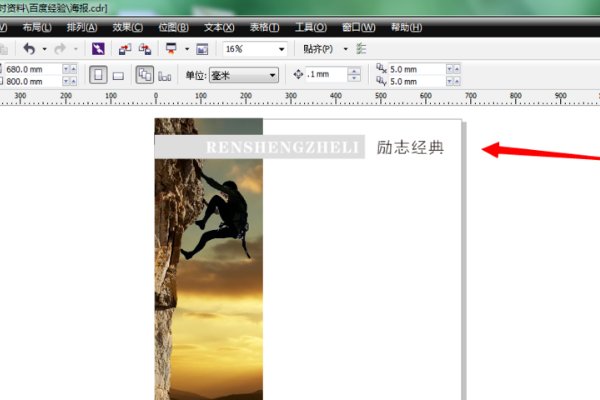Click the Undo arrow icon

pos(29,48)
